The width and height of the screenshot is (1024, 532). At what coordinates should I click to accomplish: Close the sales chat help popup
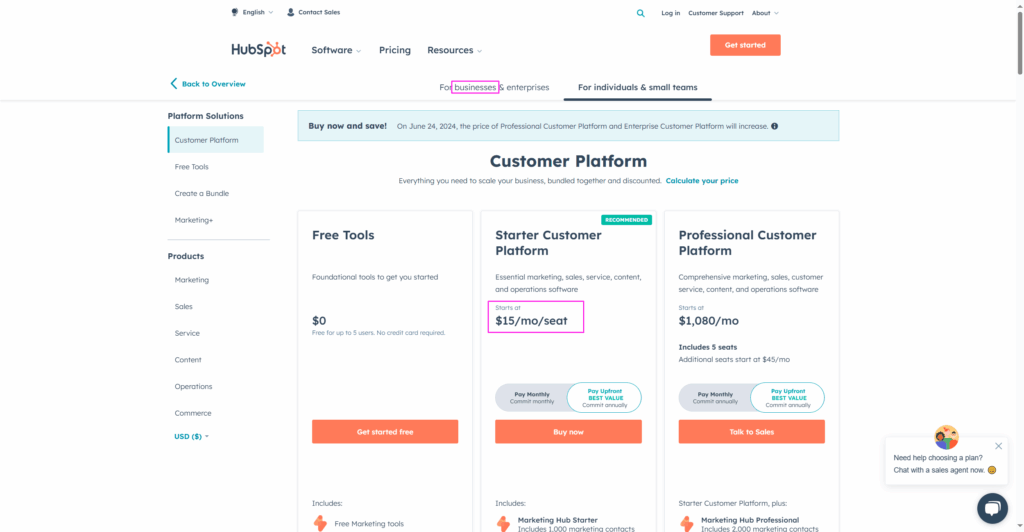(x=998, y=446)
